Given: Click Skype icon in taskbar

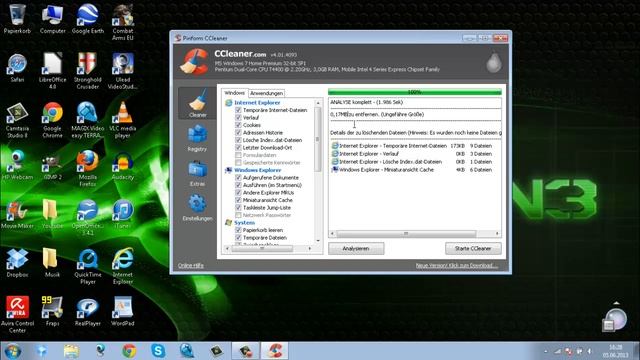Looking at the screenshot, I should [158, 351].
